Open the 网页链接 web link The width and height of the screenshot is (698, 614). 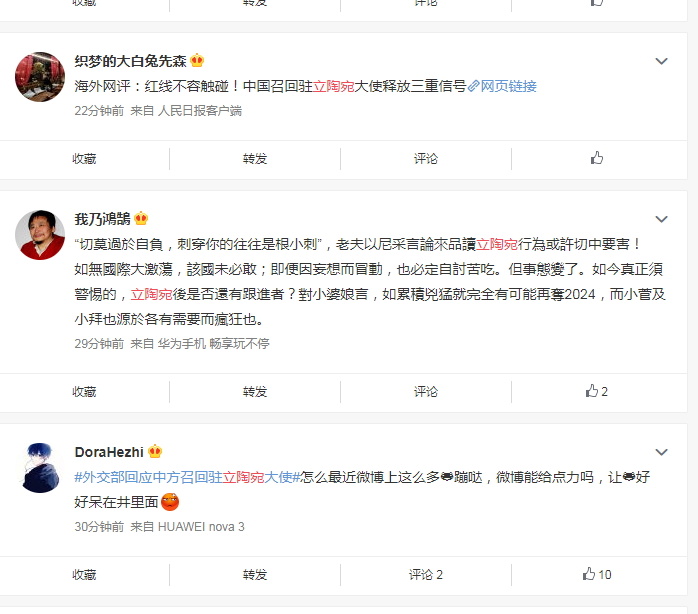tap(503, 86)
